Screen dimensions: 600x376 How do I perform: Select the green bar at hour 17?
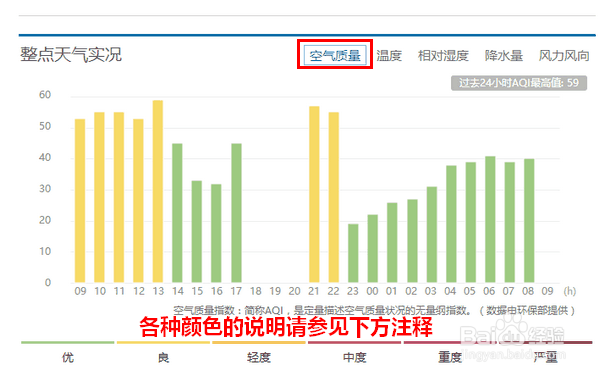click(236, 213)
